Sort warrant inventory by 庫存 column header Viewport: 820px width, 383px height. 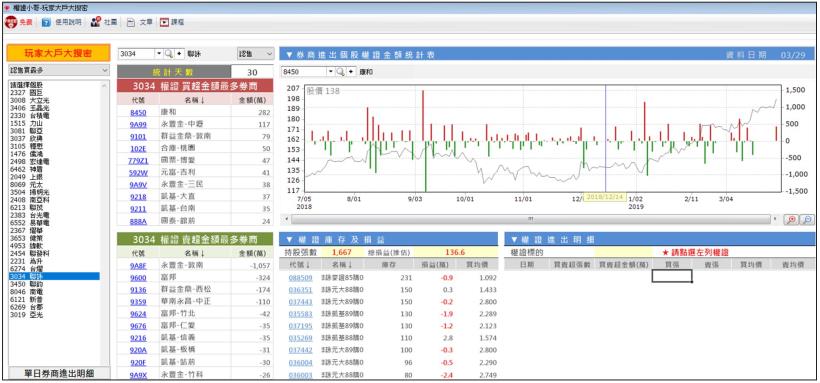[x=388, y=265]
